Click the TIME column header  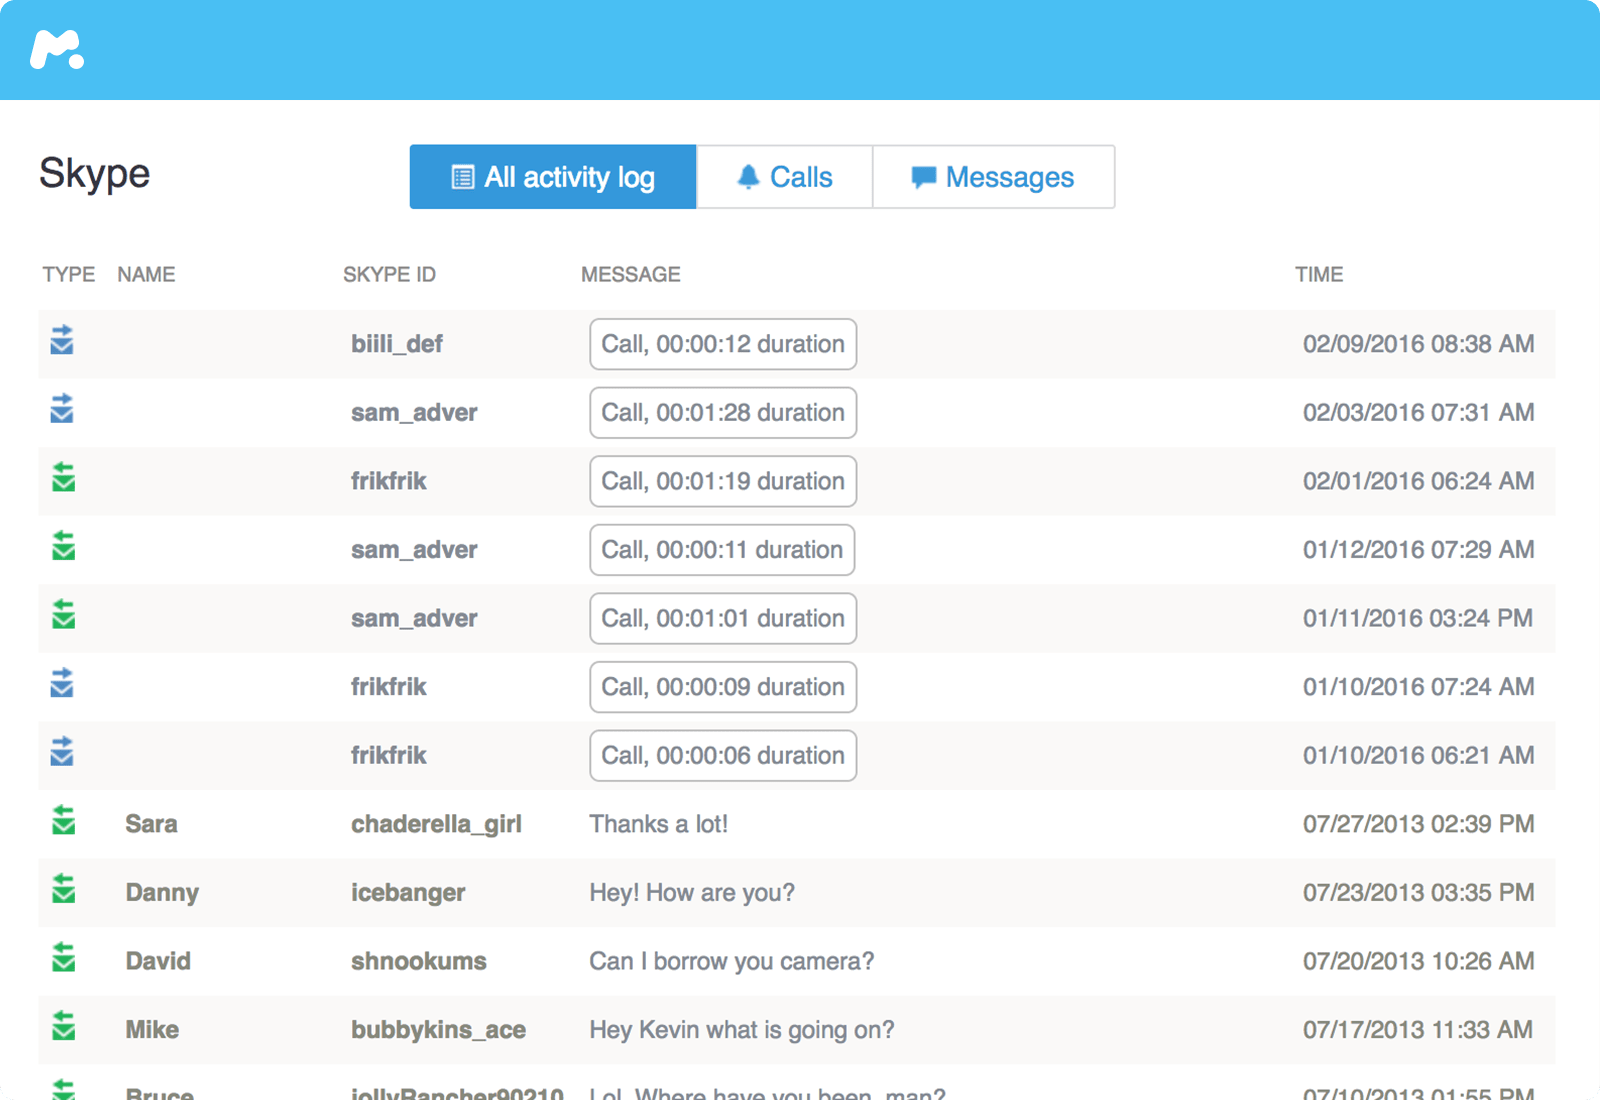[1319, 274]
